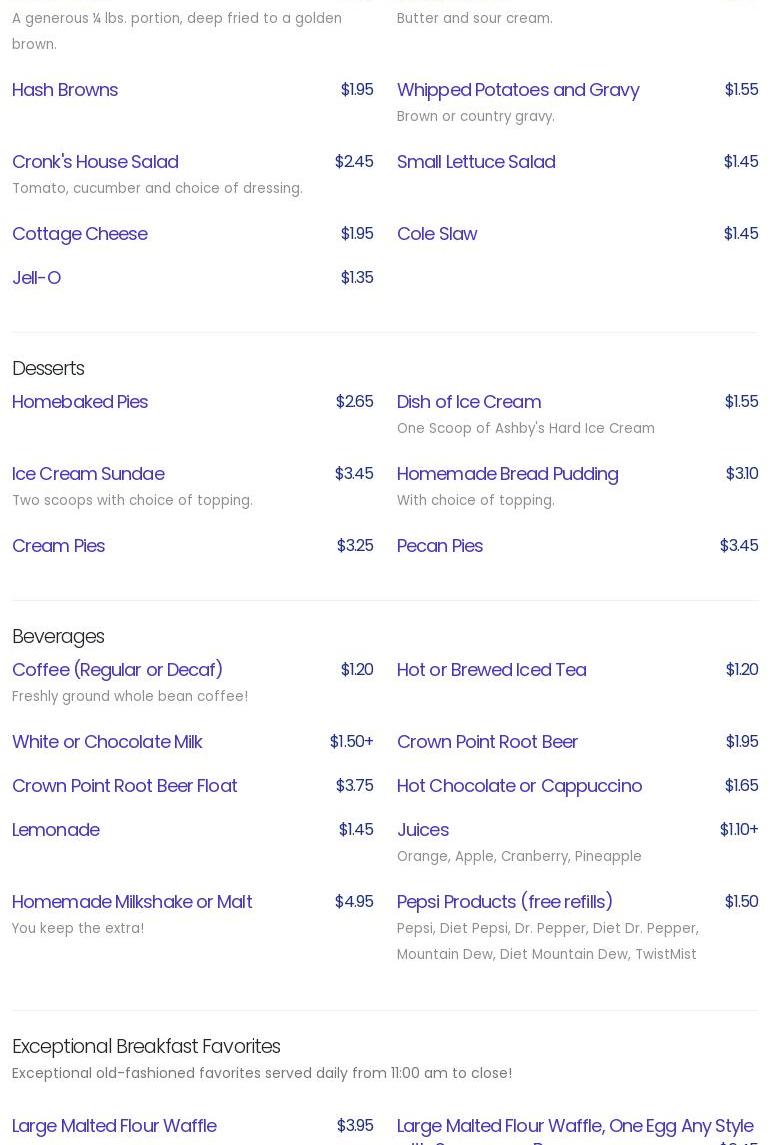Choose the Cottage Cheese side
Screen dimensions: 770x1145
pyautogui.click(x=80, y=234)
